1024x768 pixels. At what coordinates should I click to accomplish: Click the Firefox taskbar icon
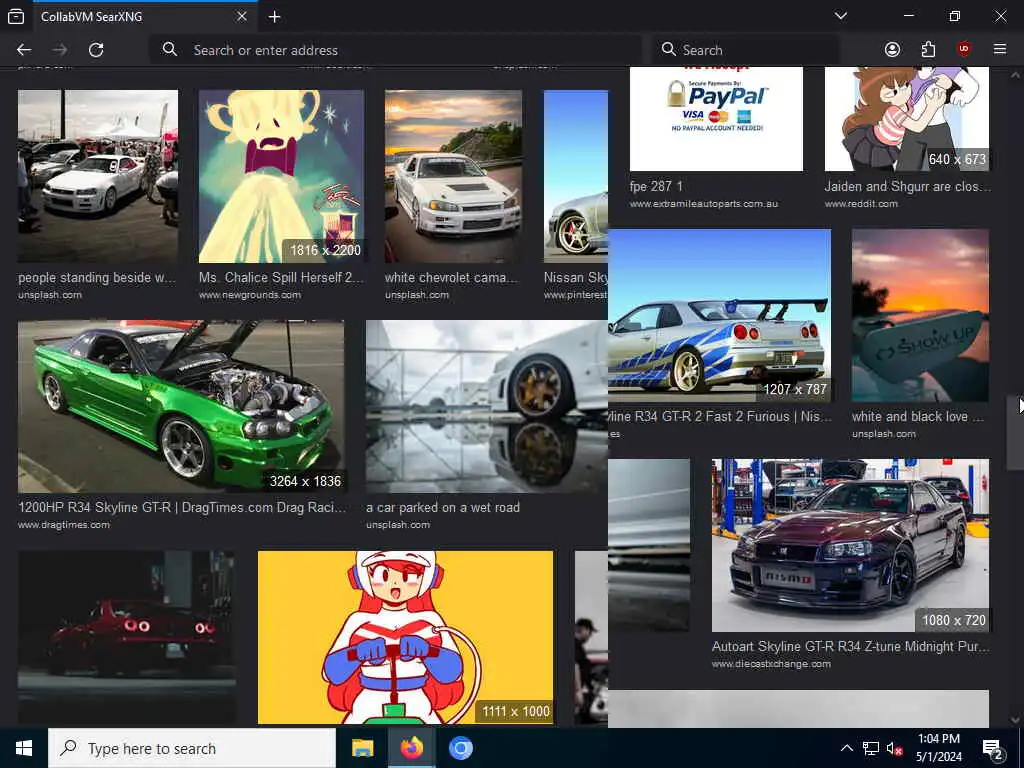[411, 748]
